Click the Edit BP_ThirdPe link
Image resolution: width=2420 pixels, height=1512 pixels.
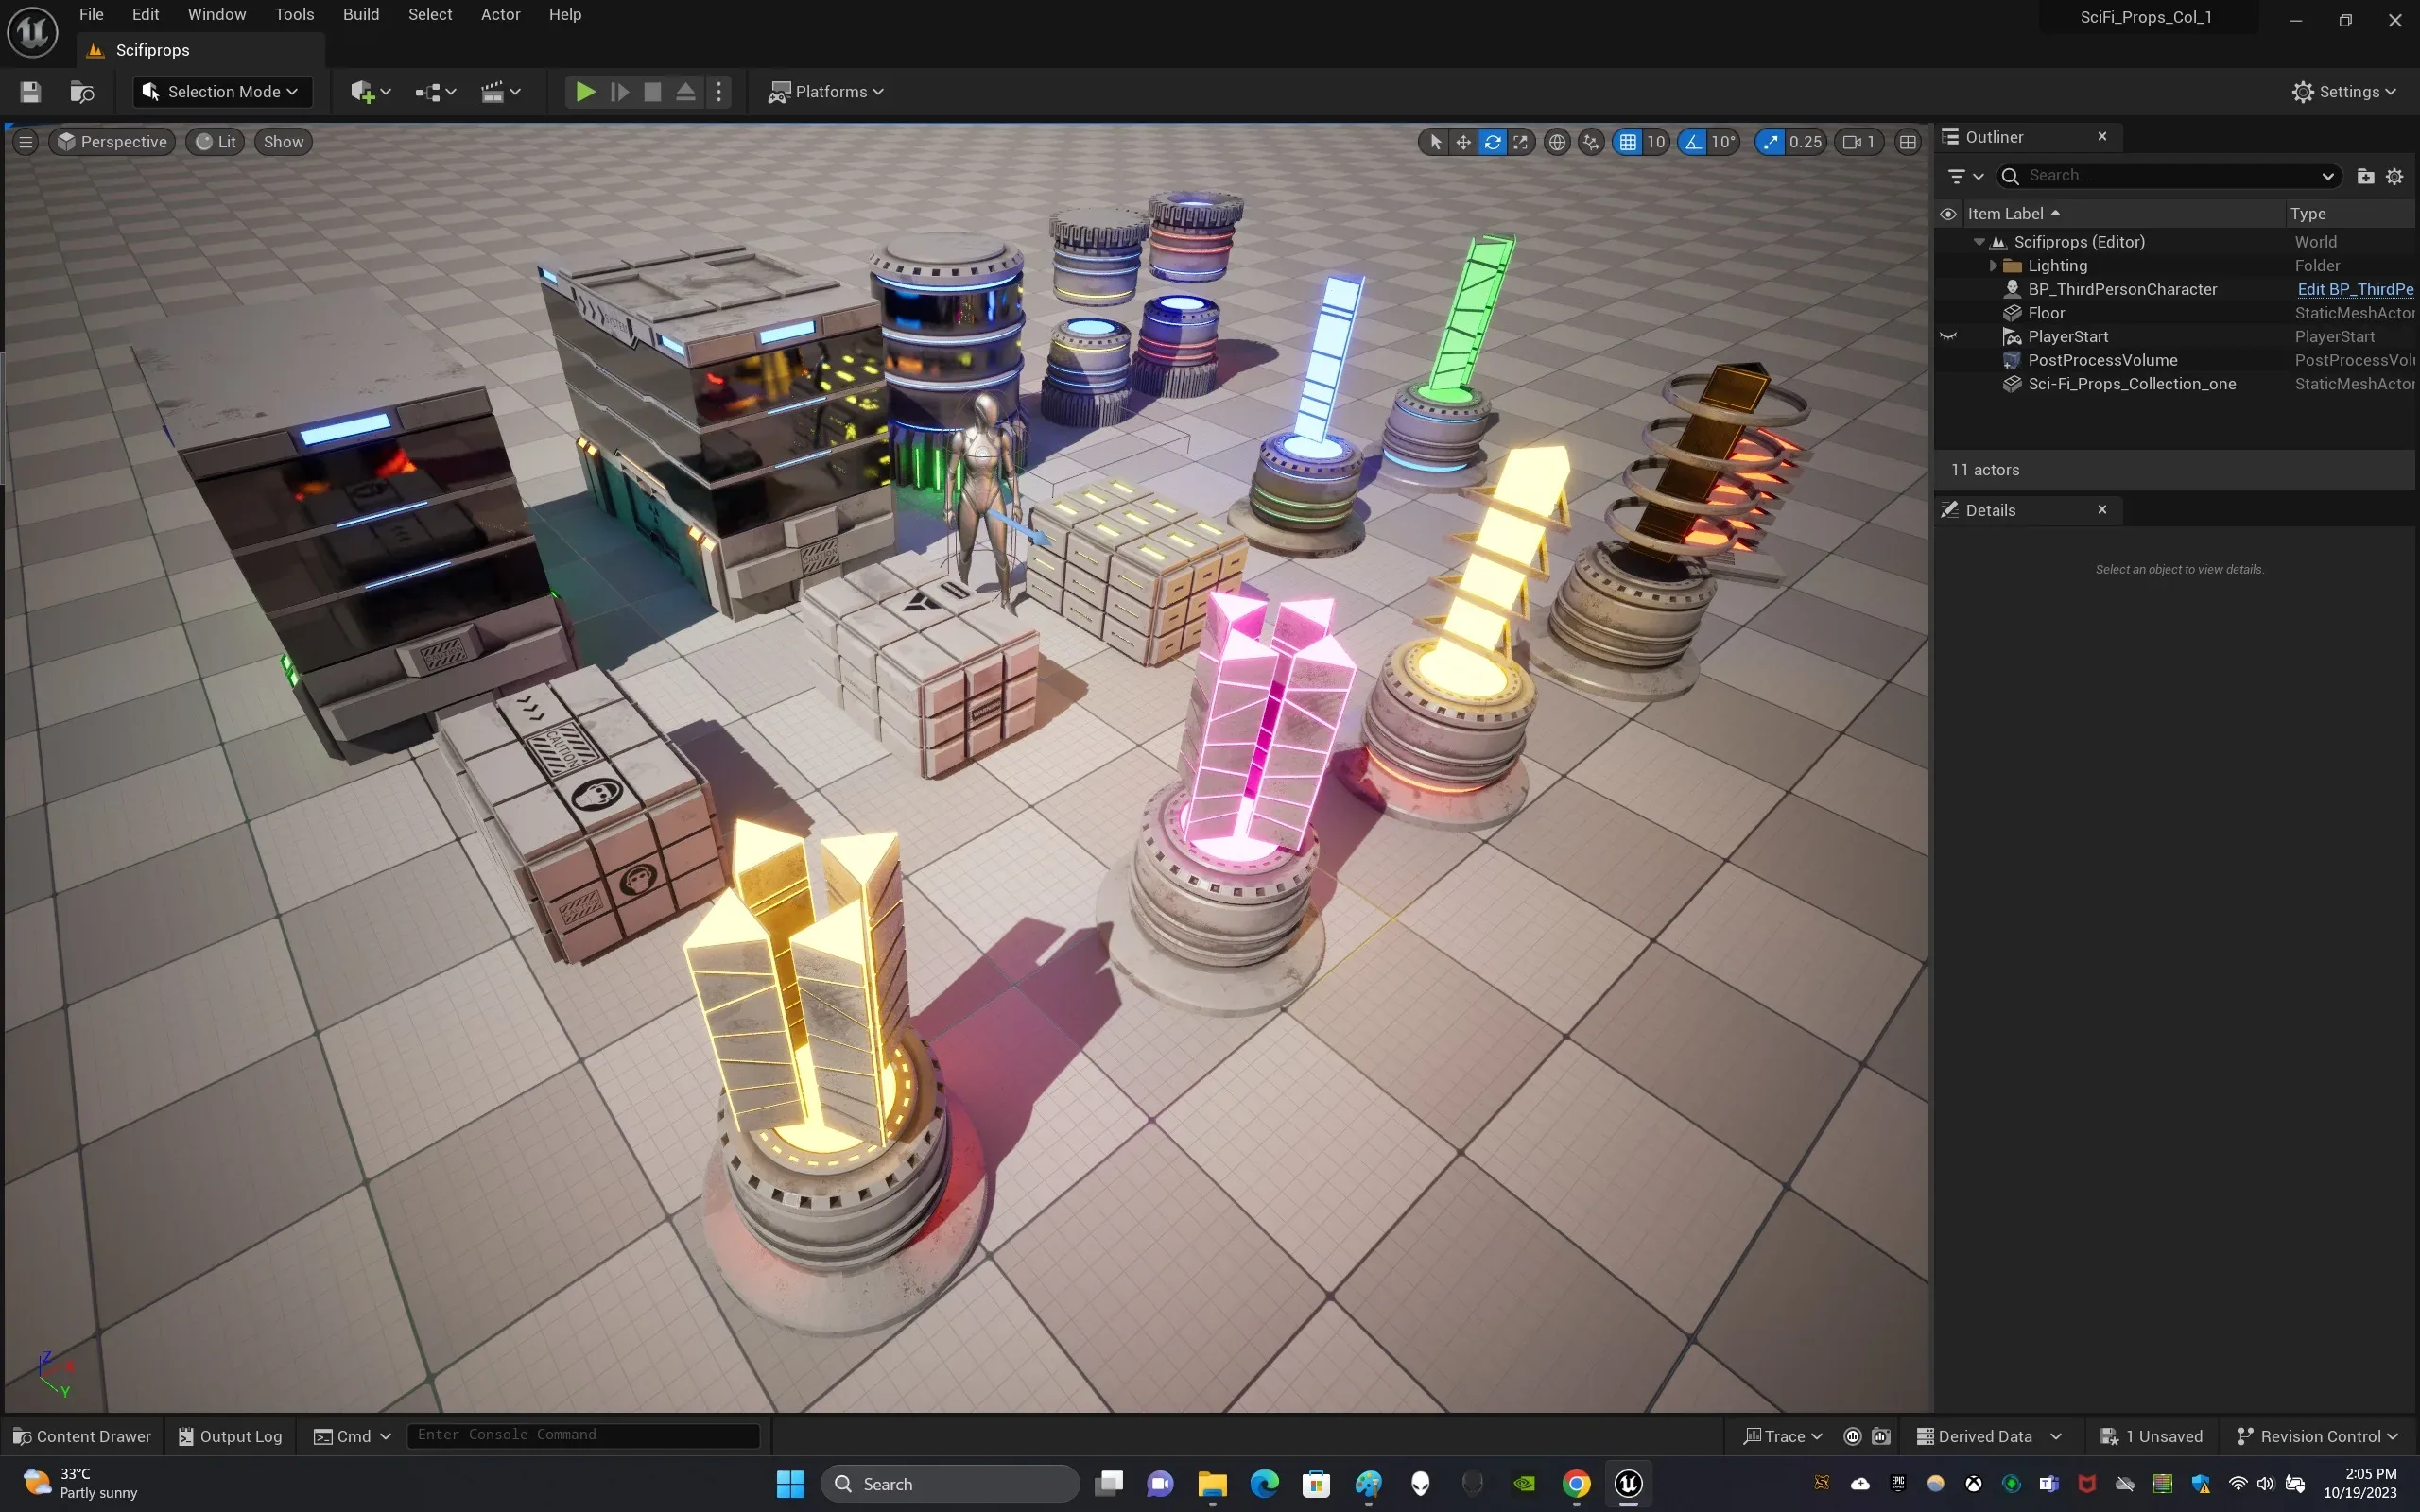point(2354,289)
